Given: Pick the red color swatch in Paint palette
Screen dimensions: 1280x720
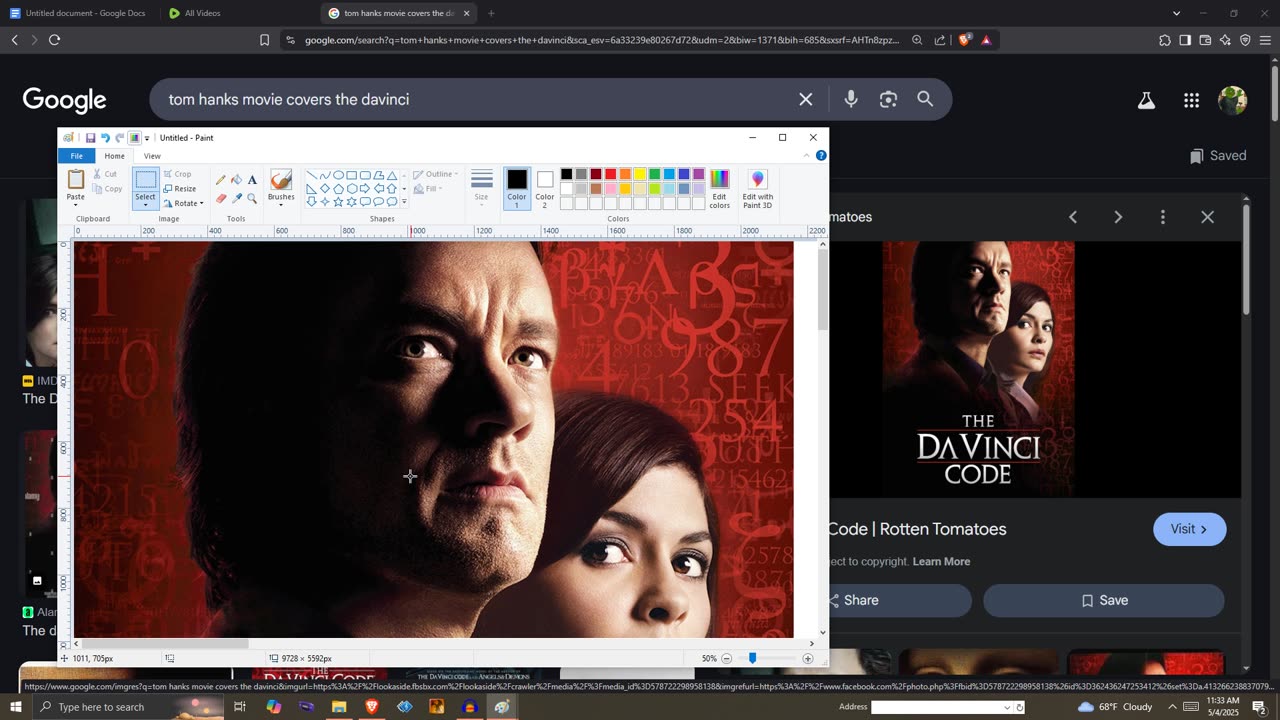Looking at the screenshot, I should (610, 174).
